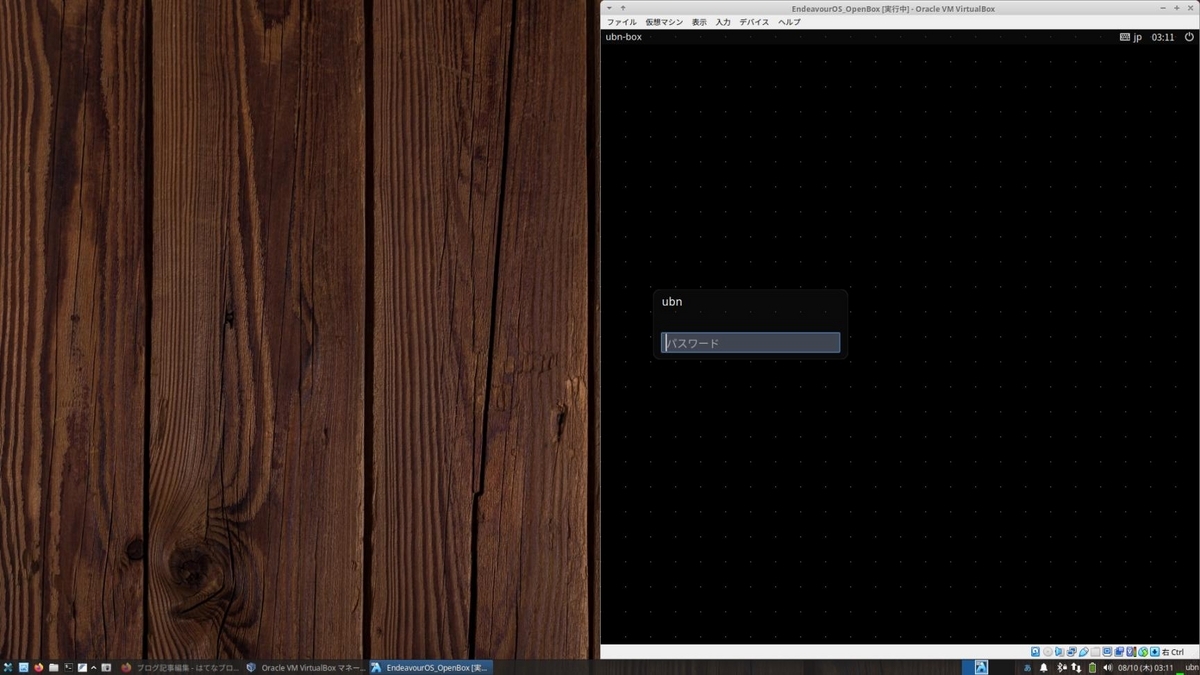Click the keyboard capture arrow indicator in statusbar

[x=1155, y=652]
